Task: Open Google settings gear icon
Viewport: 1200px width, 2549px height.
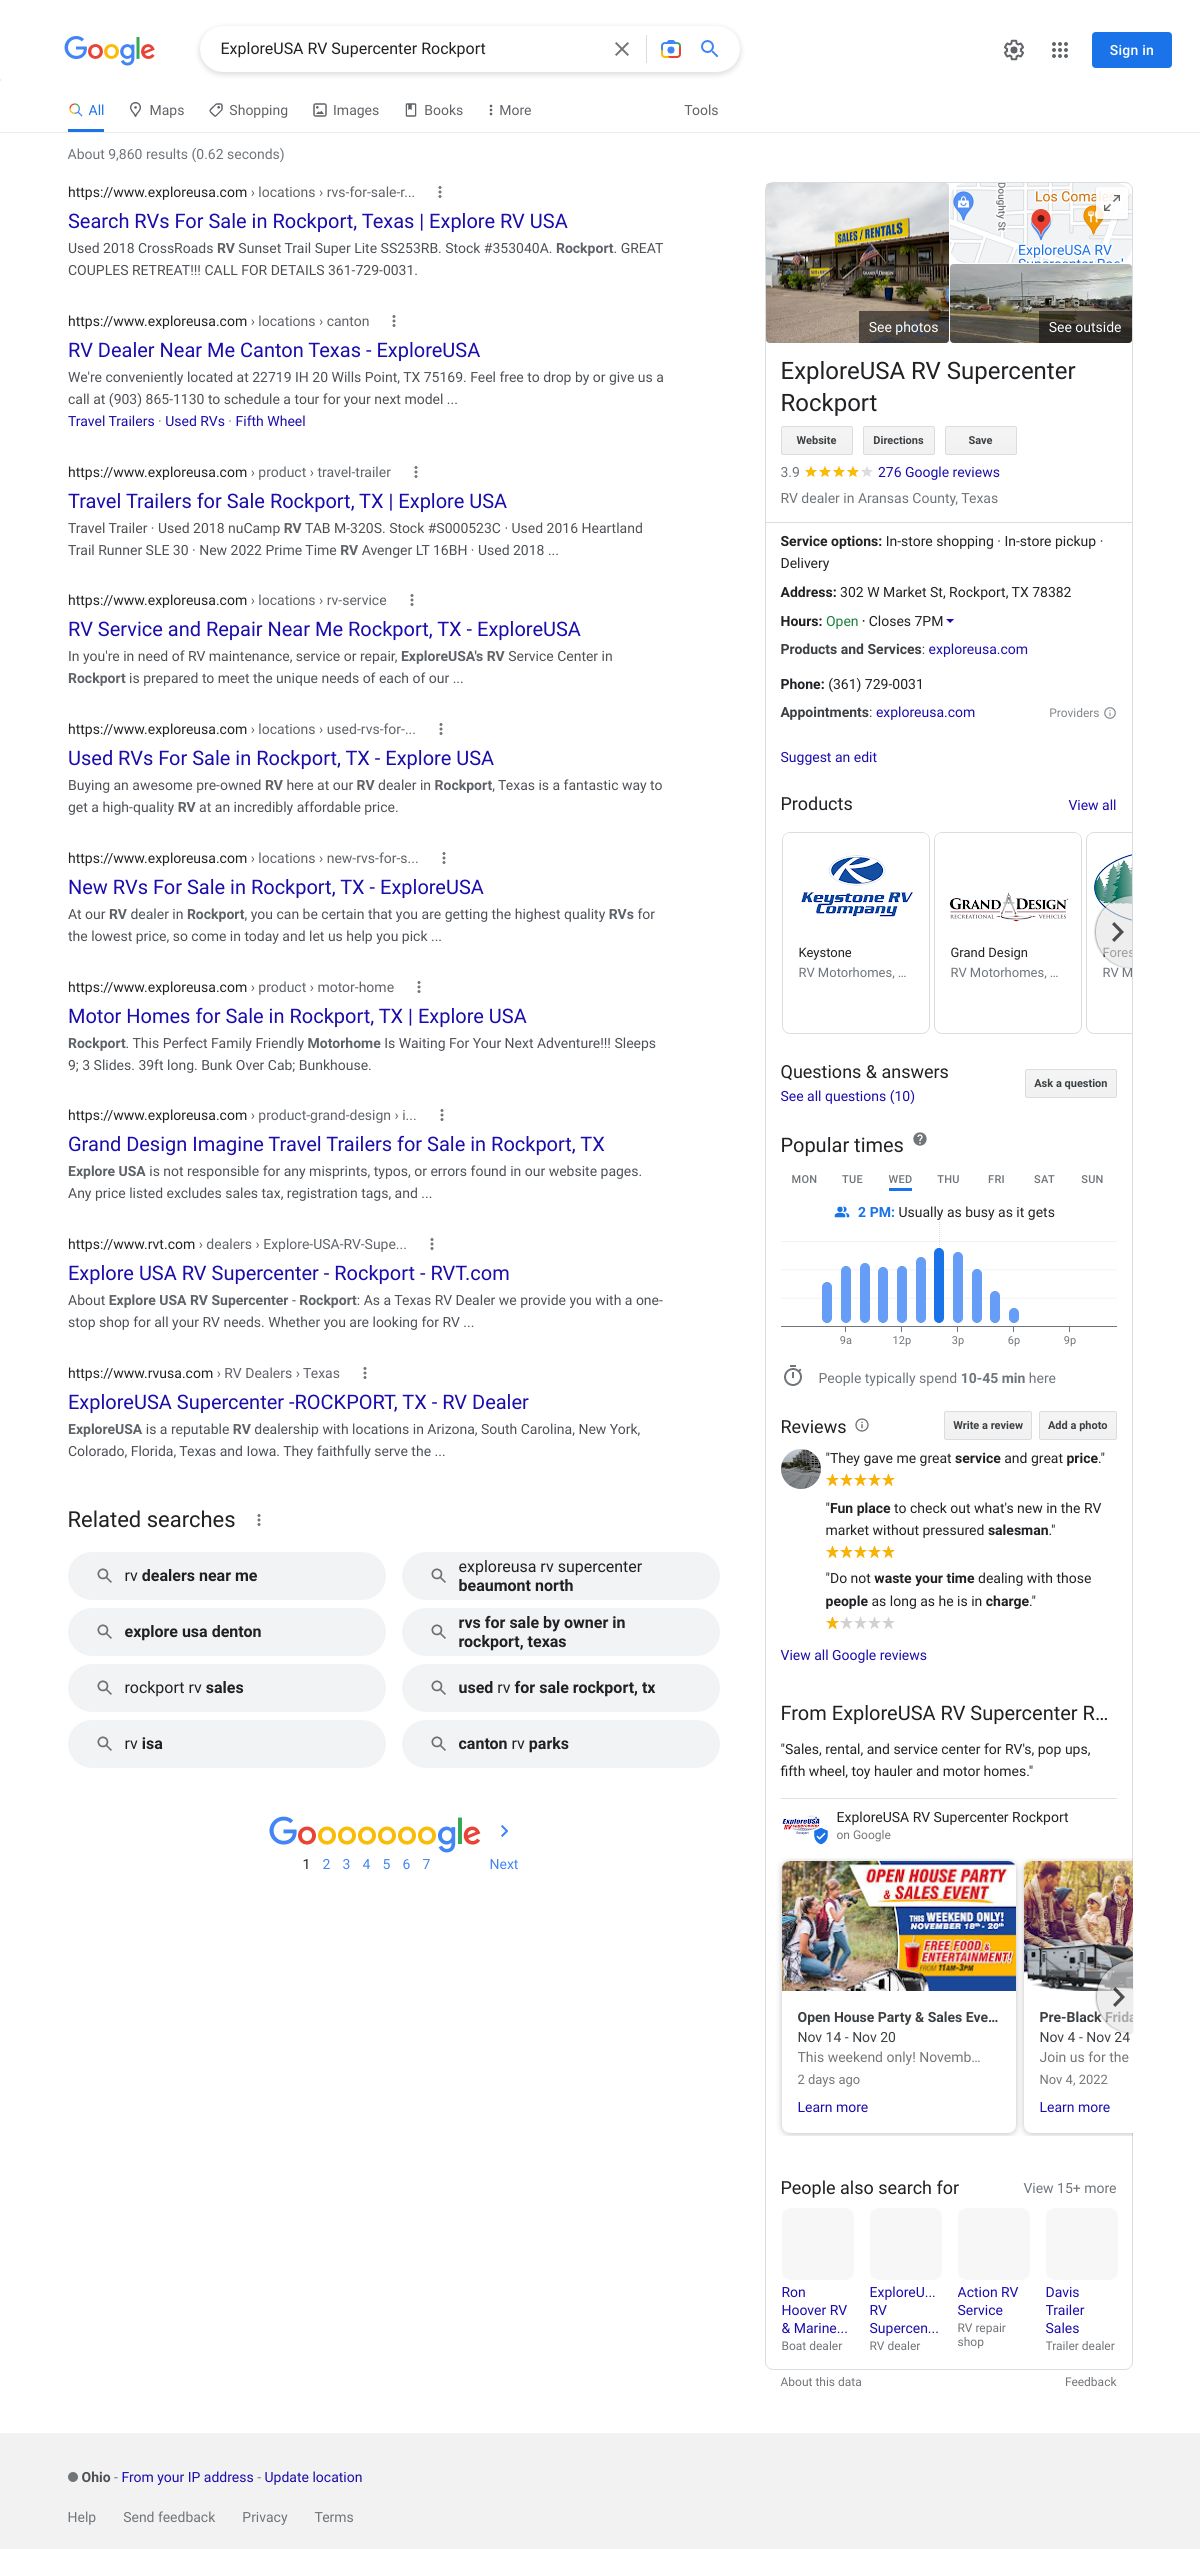Action: pyautogui.click(x=1013, y=50)
